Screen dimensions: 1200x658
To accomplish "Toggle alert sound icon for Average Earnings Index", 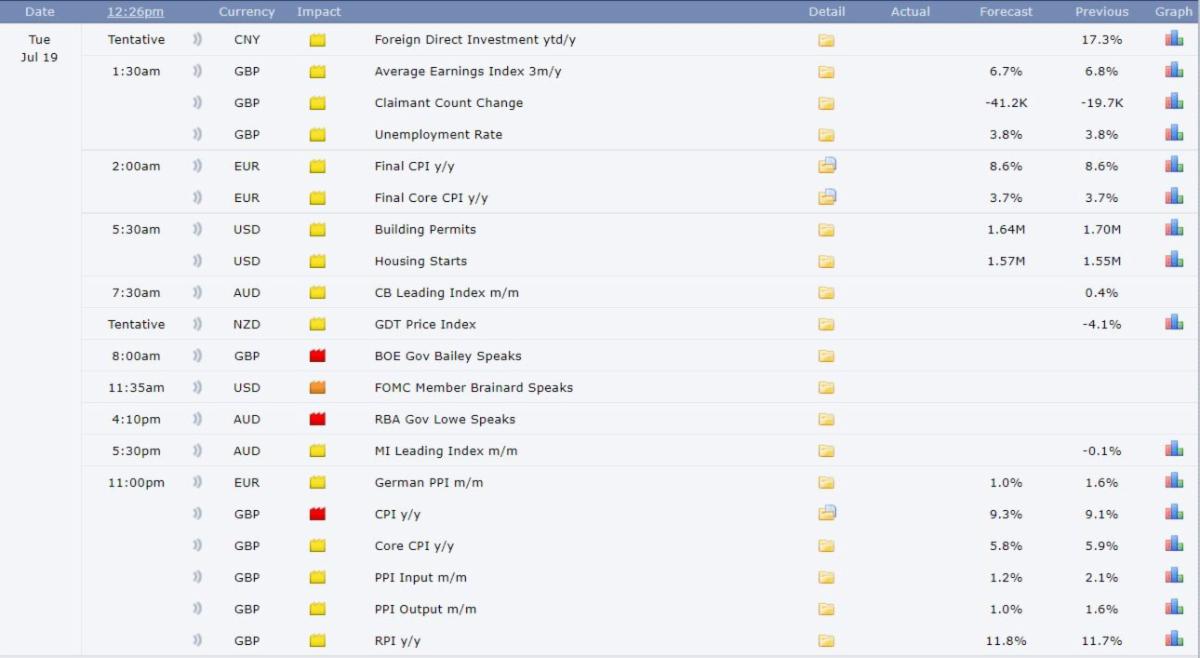I will [197, 72].
